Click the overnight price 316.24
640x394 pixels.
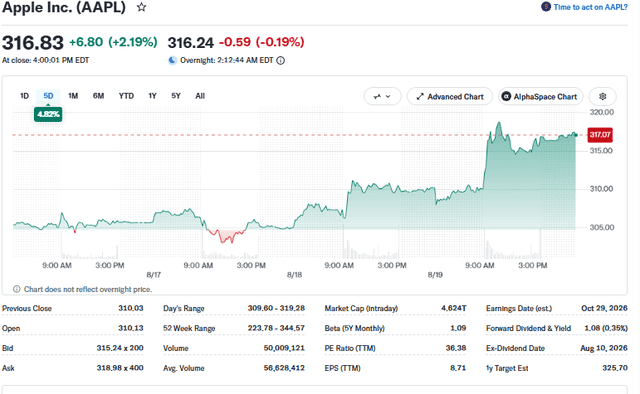pos(191,43)
